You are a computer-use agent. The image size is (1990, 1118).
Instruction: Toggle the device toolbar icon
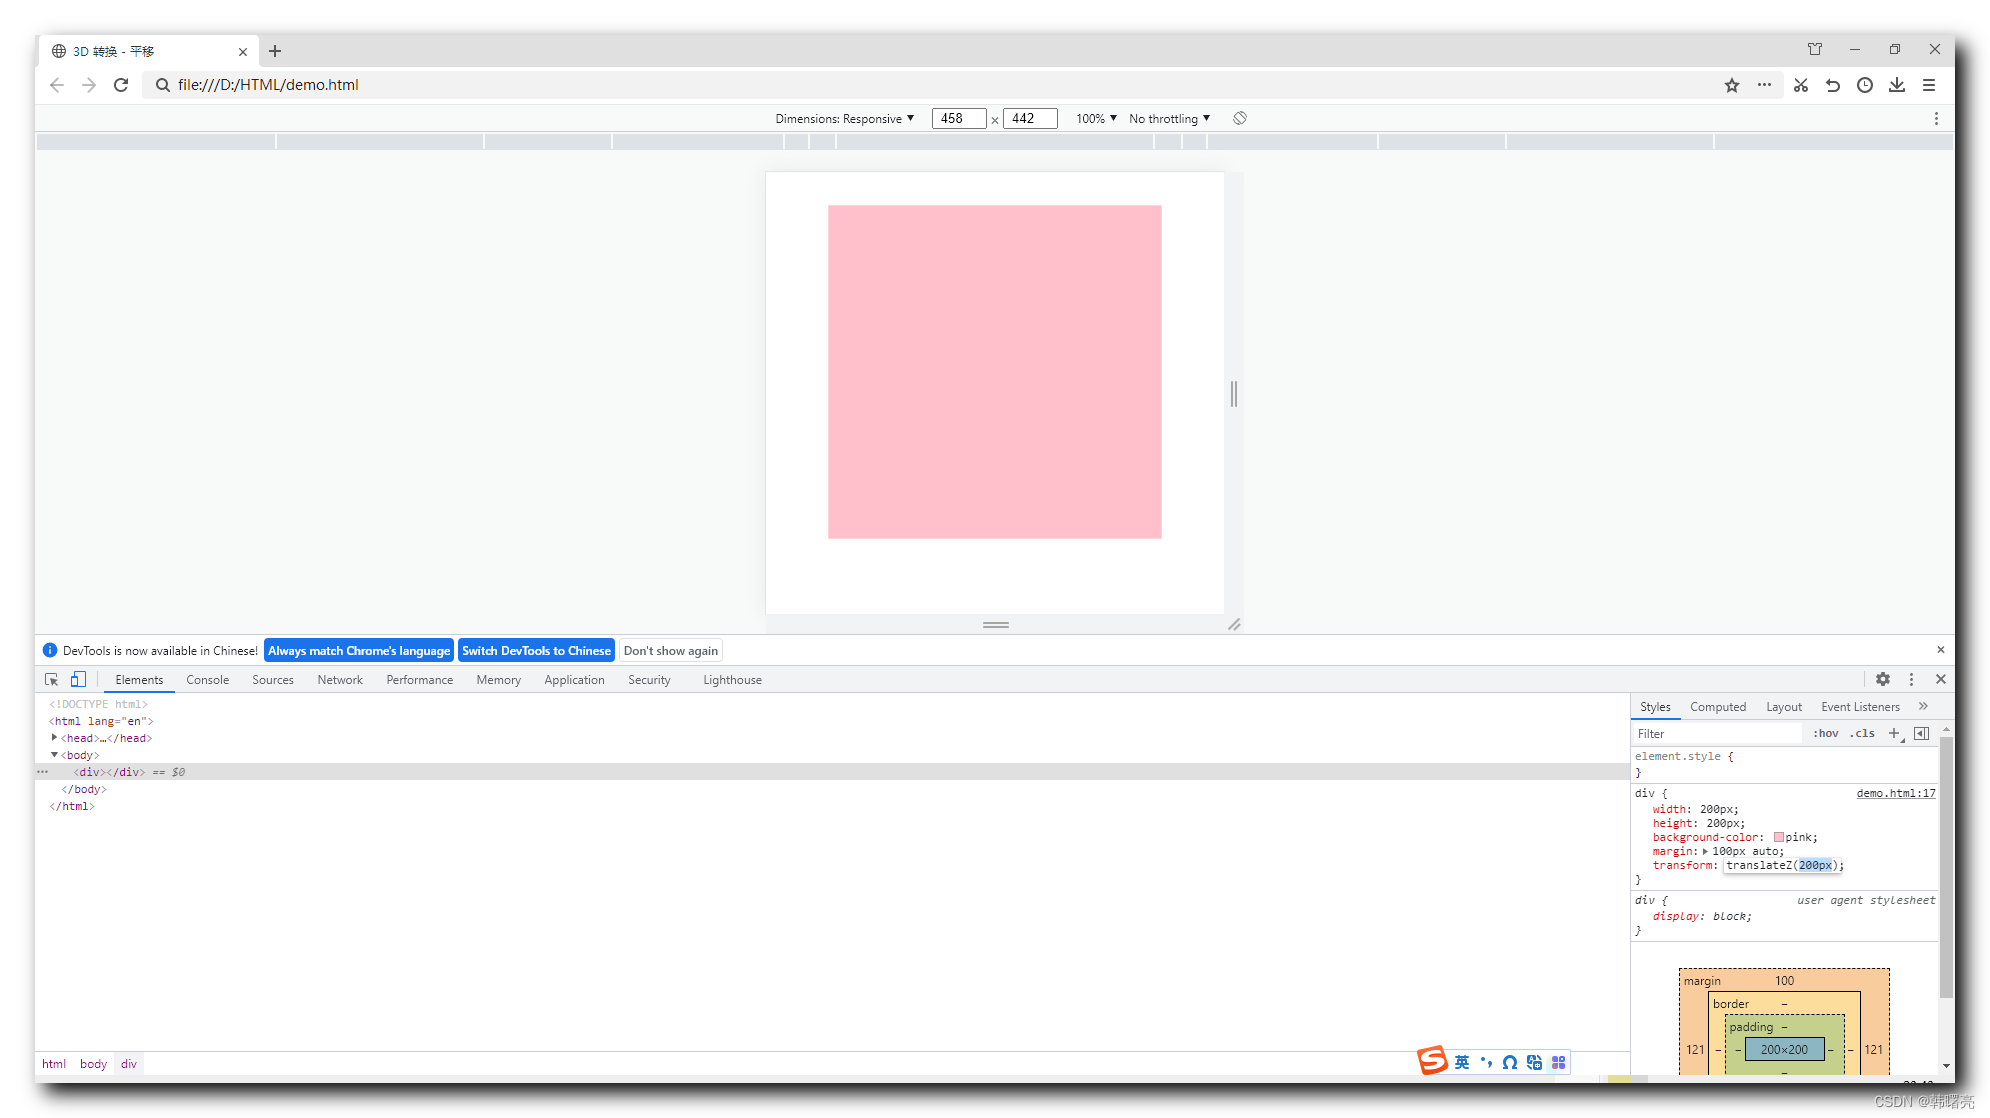pyautogui.click(x=78, y=680)
